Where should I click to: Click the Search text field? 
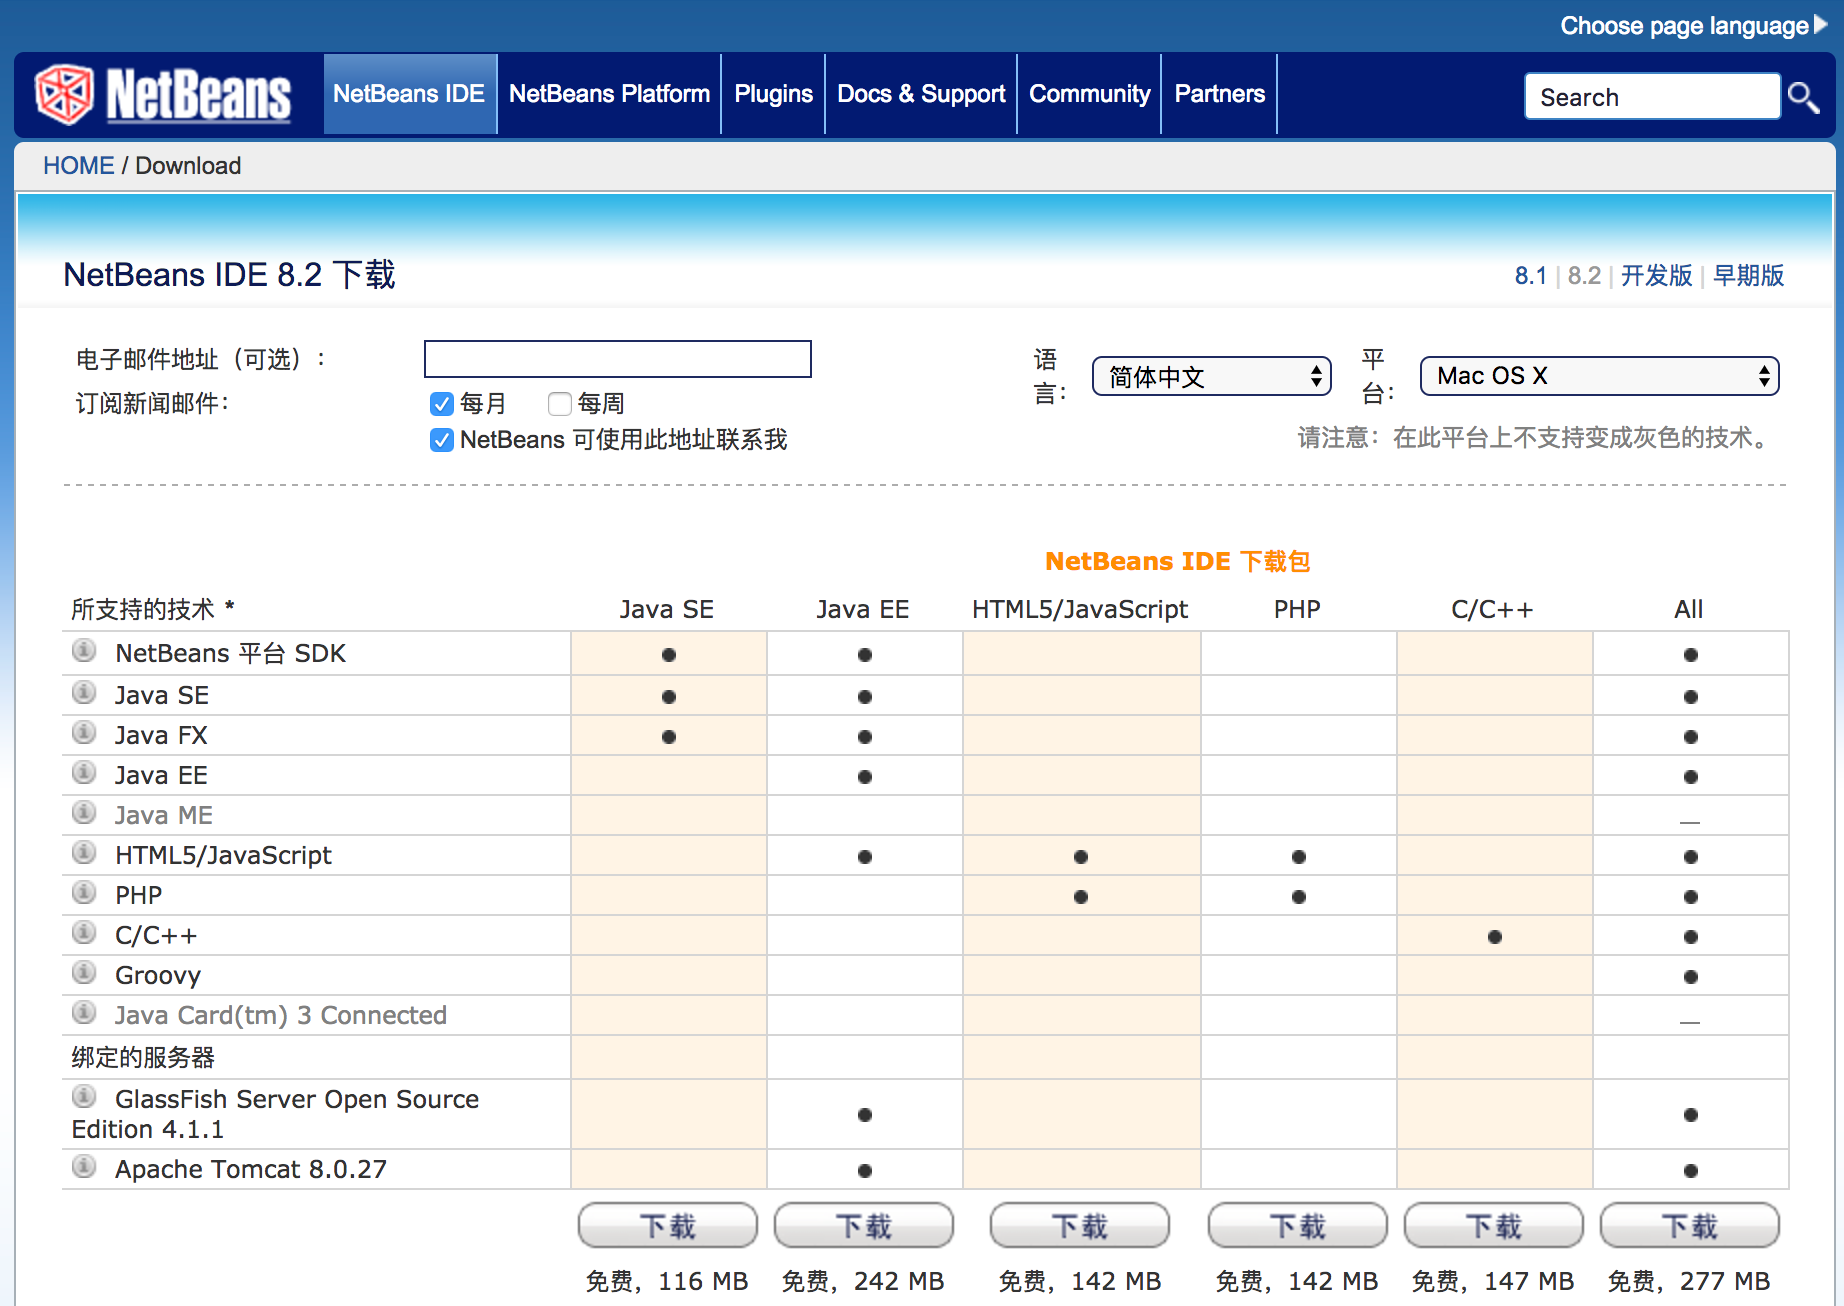1652,97
